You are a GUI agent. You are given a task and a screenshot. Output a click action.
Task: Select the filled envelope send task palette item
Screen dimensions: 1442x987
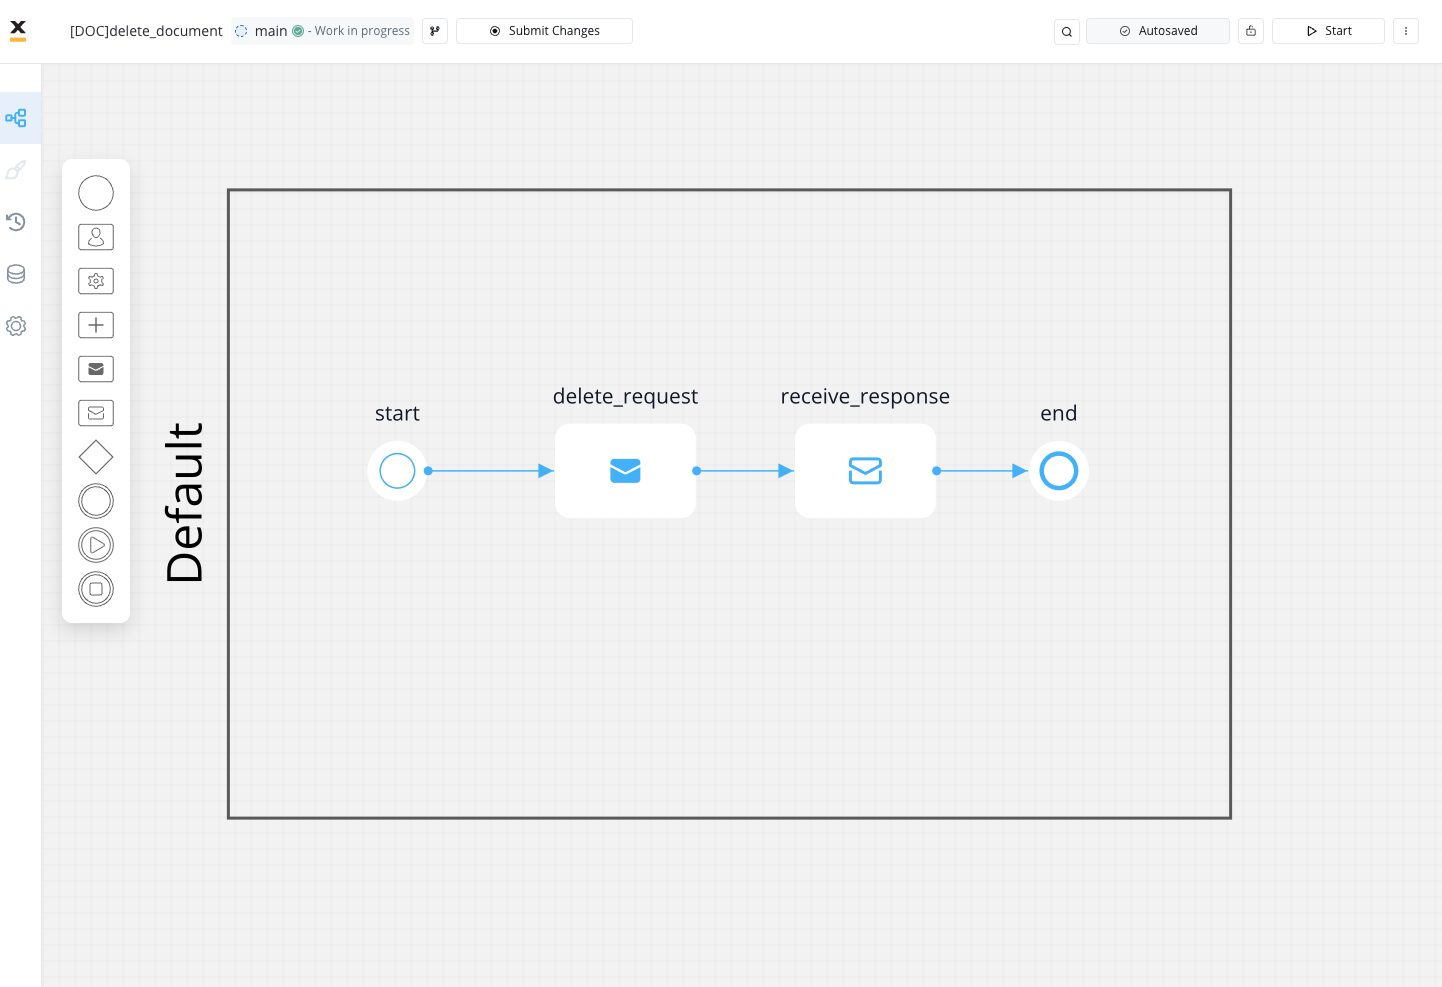(96, 369)
